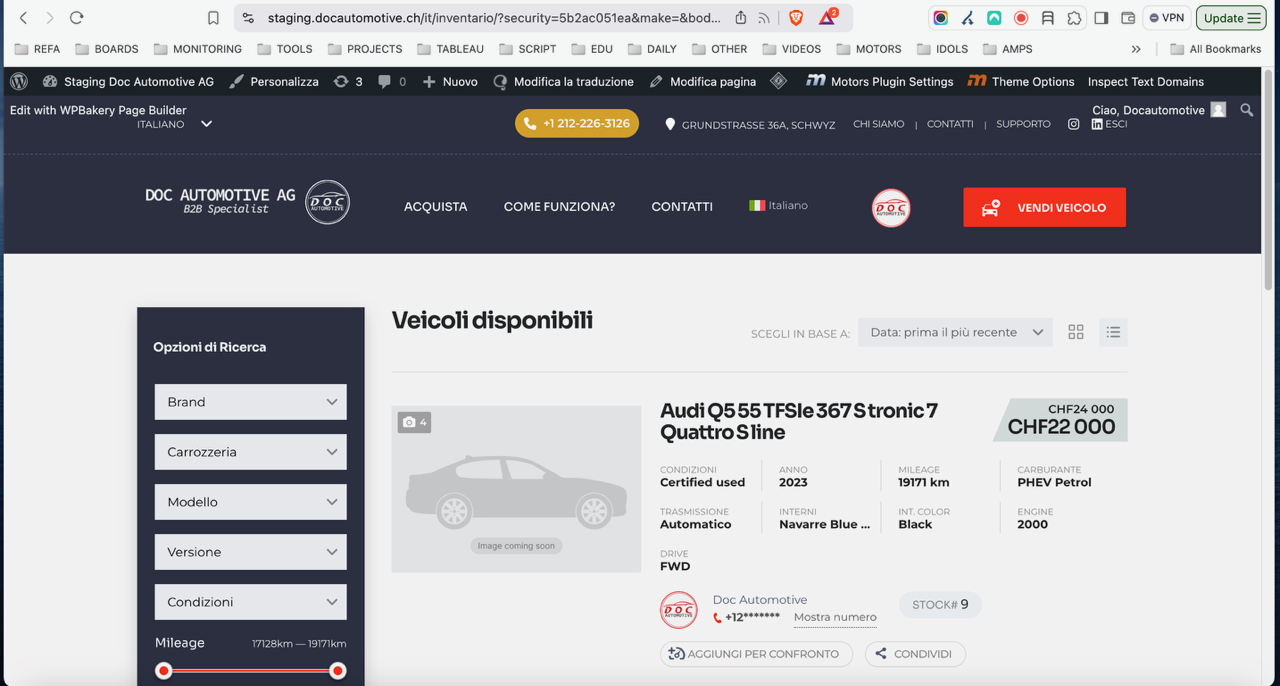Open the share icon in address bar
This screenshot has height=686, width=1280.
tap(740, 18)
